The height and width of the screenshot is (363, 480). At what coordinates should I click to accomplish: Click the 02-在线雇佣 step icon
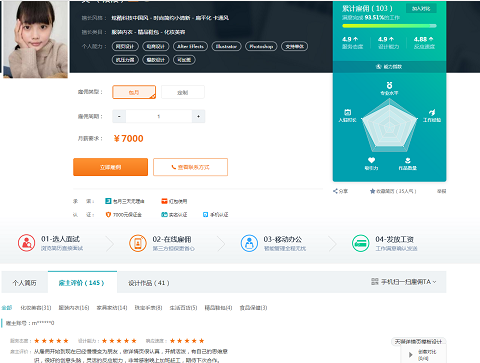tap(138, 243)
